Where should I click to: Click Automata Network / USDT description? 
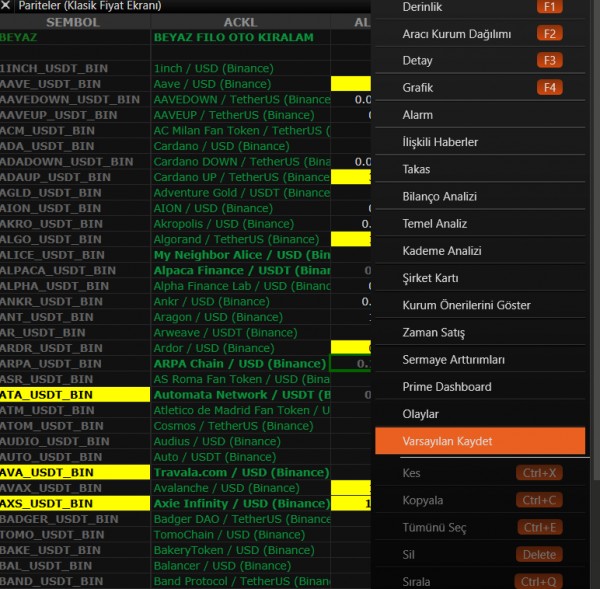tap(241, 395)
